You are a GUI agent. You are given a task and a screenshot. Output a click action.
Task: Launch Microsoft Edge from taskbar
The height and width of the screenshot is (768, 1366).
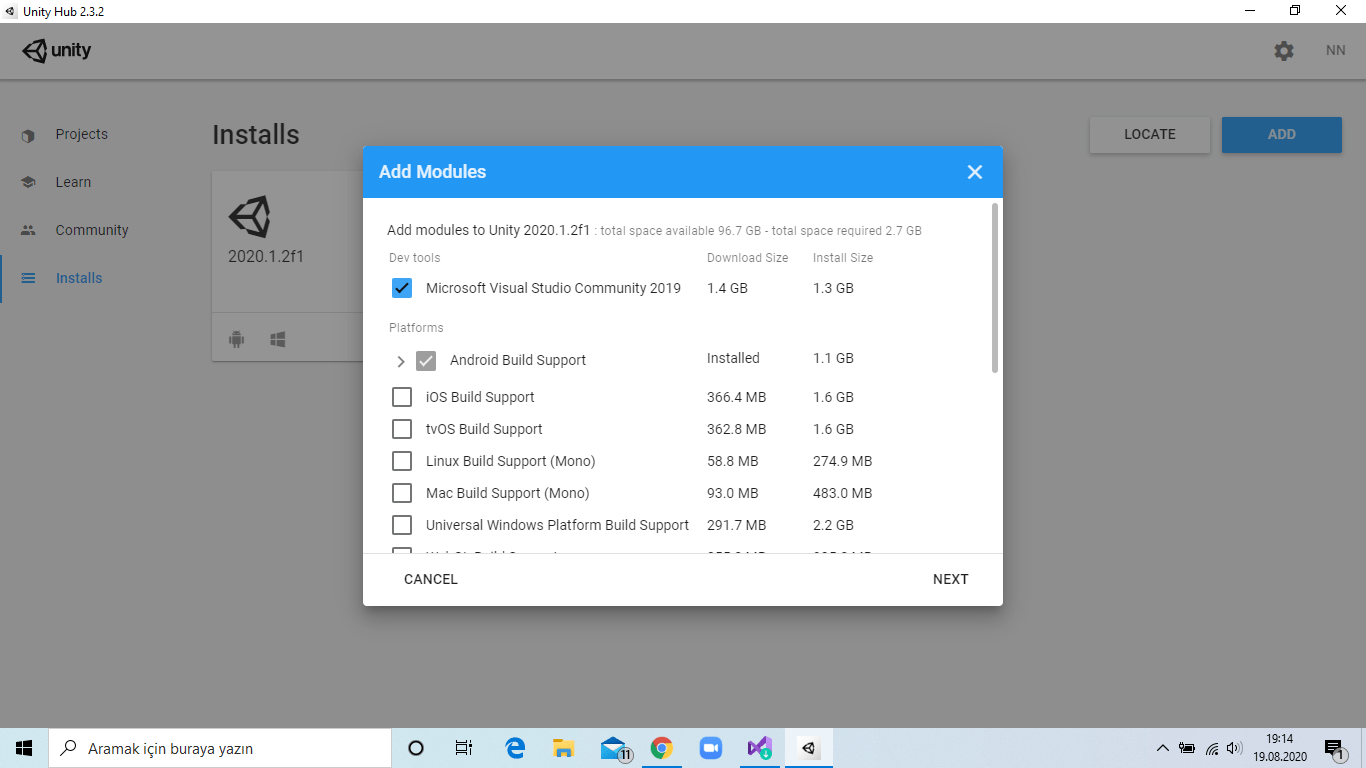515,748
